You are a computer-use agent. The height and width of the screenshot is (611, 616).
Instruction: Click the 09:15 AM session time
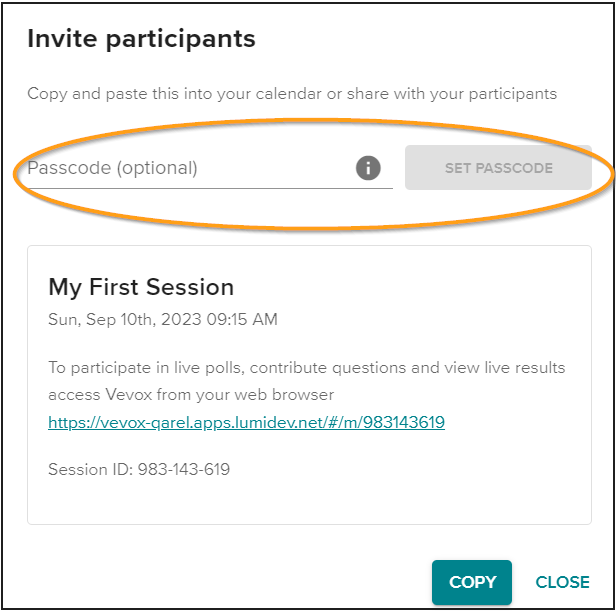[242, 319]
